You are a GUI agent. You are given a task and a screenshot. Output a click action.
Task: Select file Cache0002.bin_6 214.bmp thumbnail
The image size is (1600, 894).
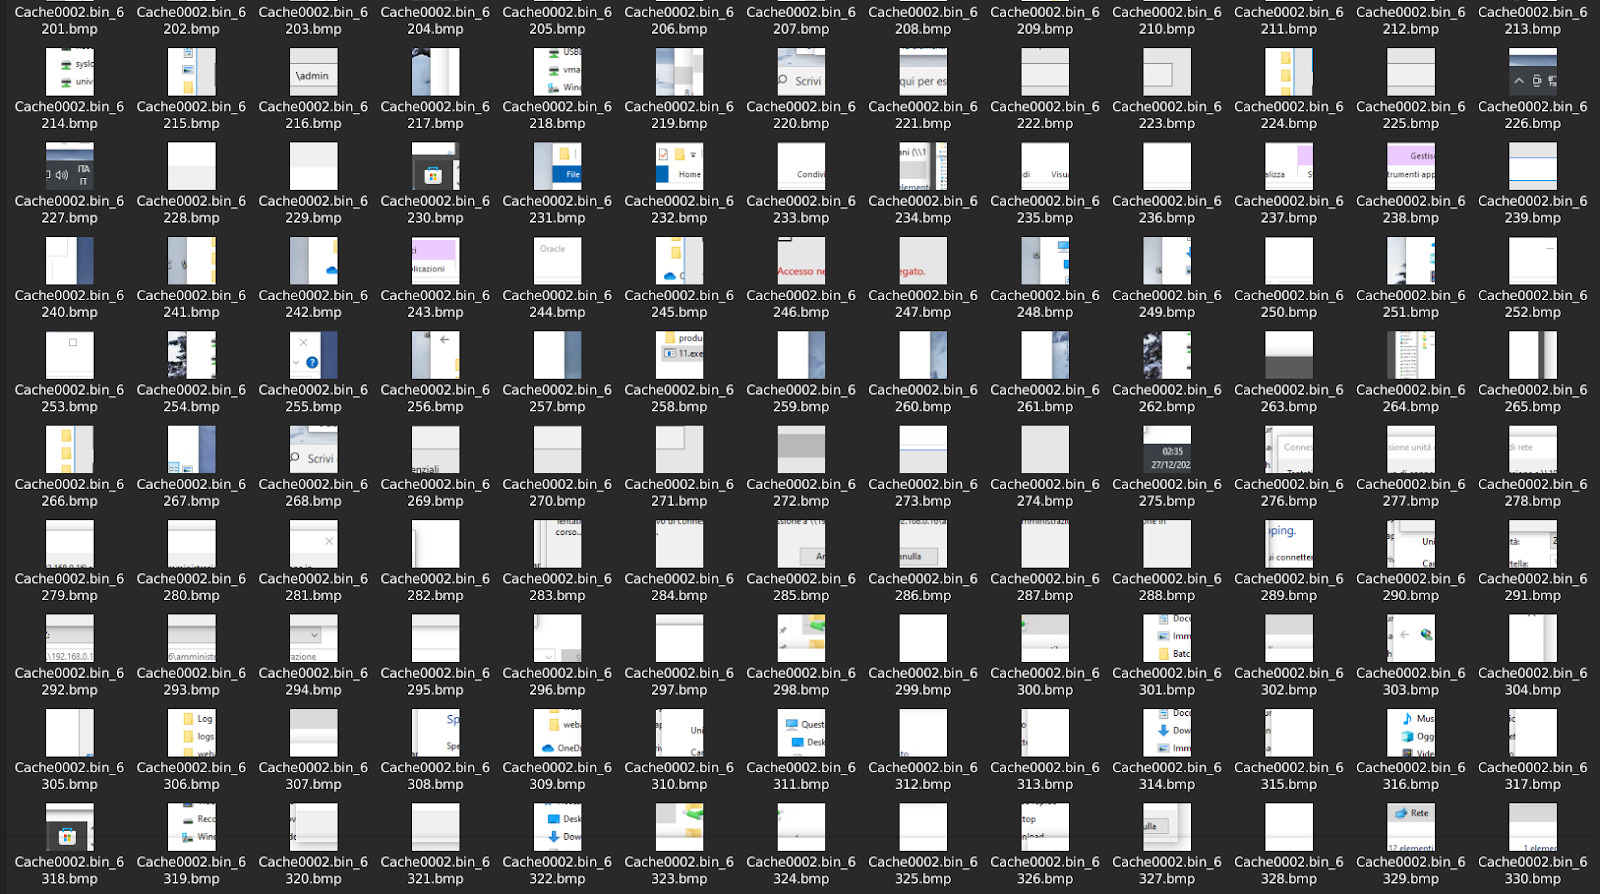pyautogui.click(x=69, y=73)
